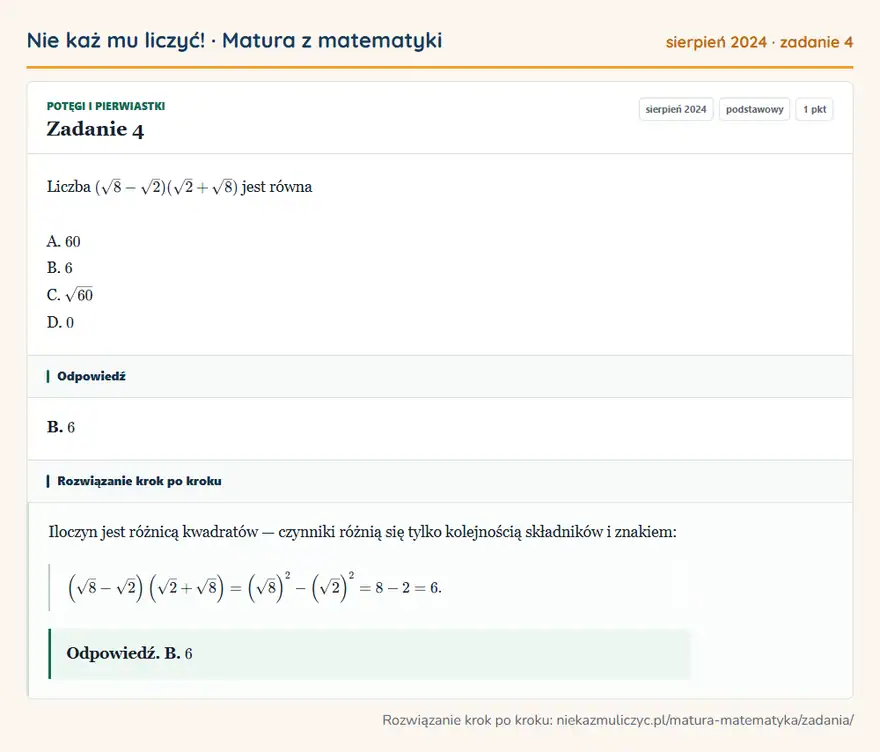Click the '1 pkt' points badge
The height and width of the screenshot is (752, 880).
[x=814, y=109]
